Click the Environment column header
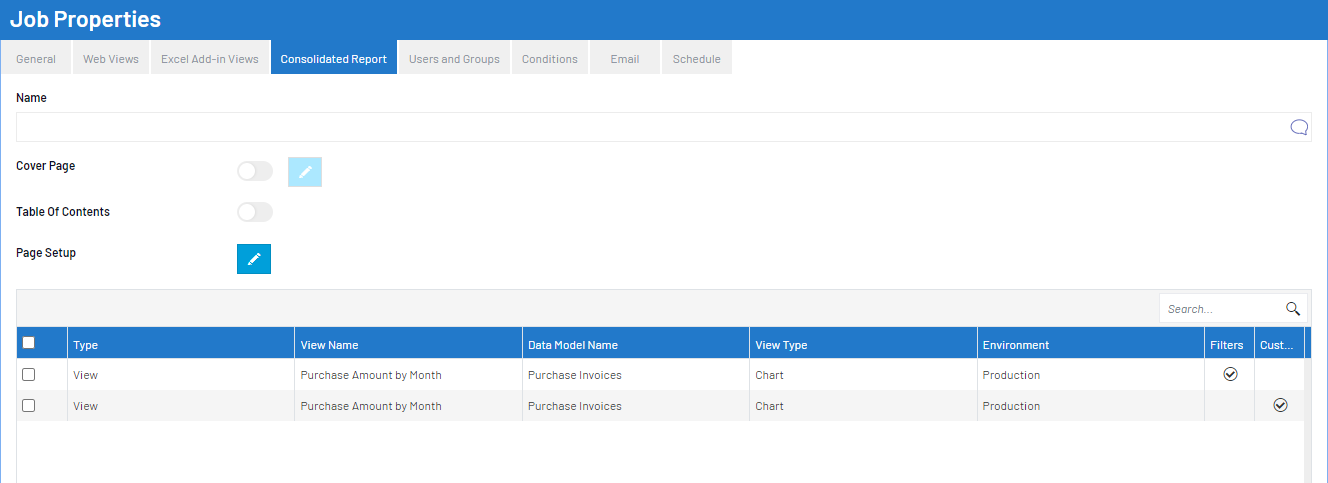The image size is (1328, 483). [x=1016, y=345]
